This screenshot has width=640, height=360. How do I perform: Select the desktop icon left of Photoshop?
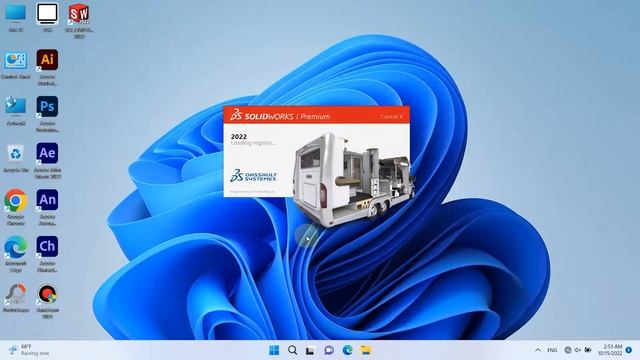(16, 111)
